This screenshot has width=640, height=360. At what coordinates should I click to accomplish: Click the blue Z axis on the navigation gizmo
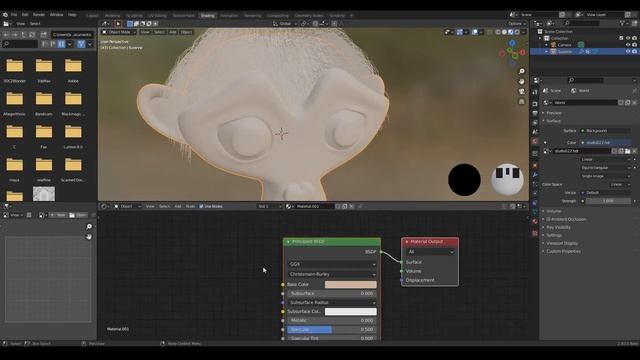pyautogui.click(x=512, y=43)
